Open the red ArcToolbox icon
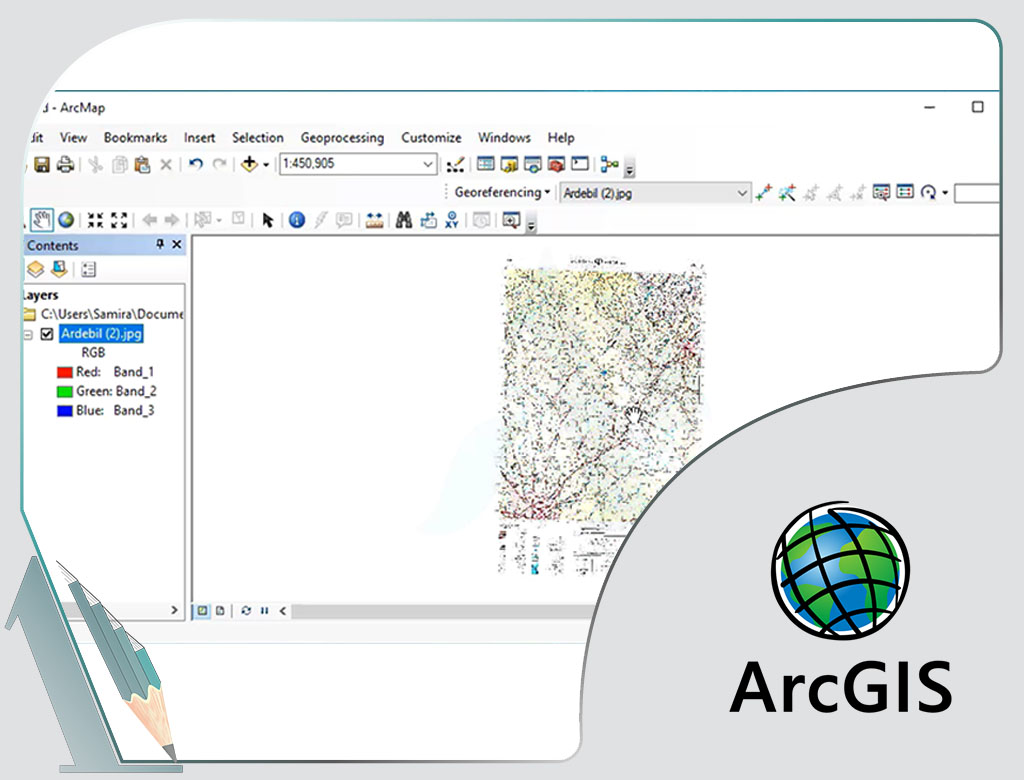Image resolution: width=1024 pixels, height=780 pixels. (x=556, y=164)
